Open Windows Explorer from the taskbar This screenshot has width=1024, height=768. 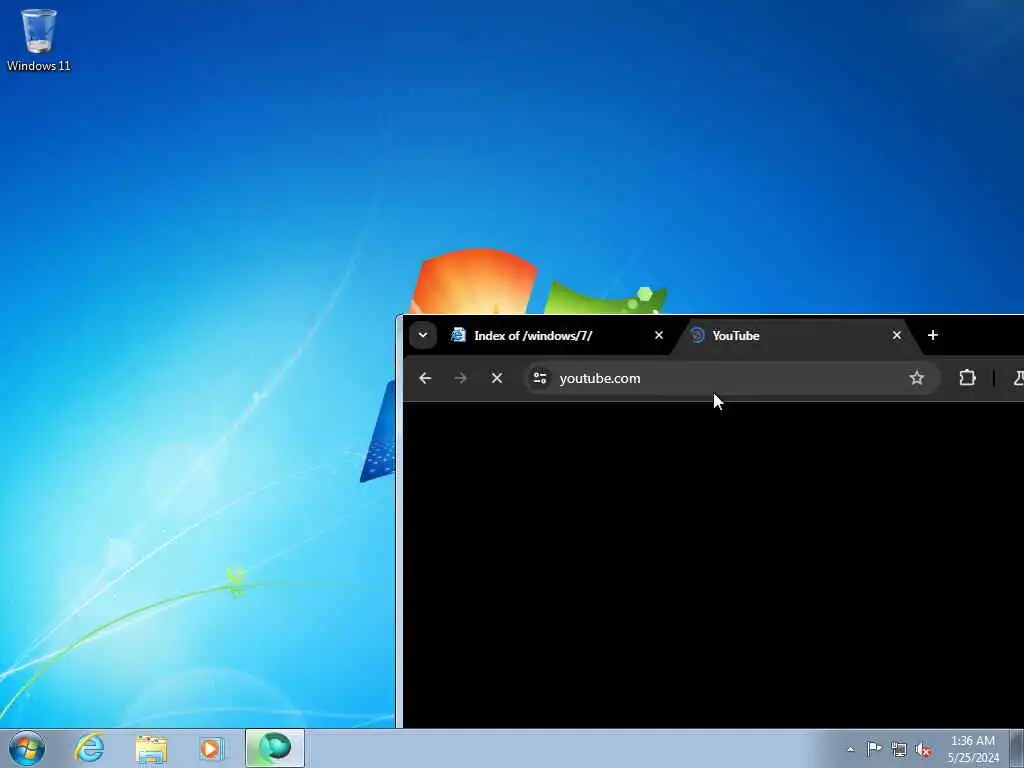click(x=152, y=748)
